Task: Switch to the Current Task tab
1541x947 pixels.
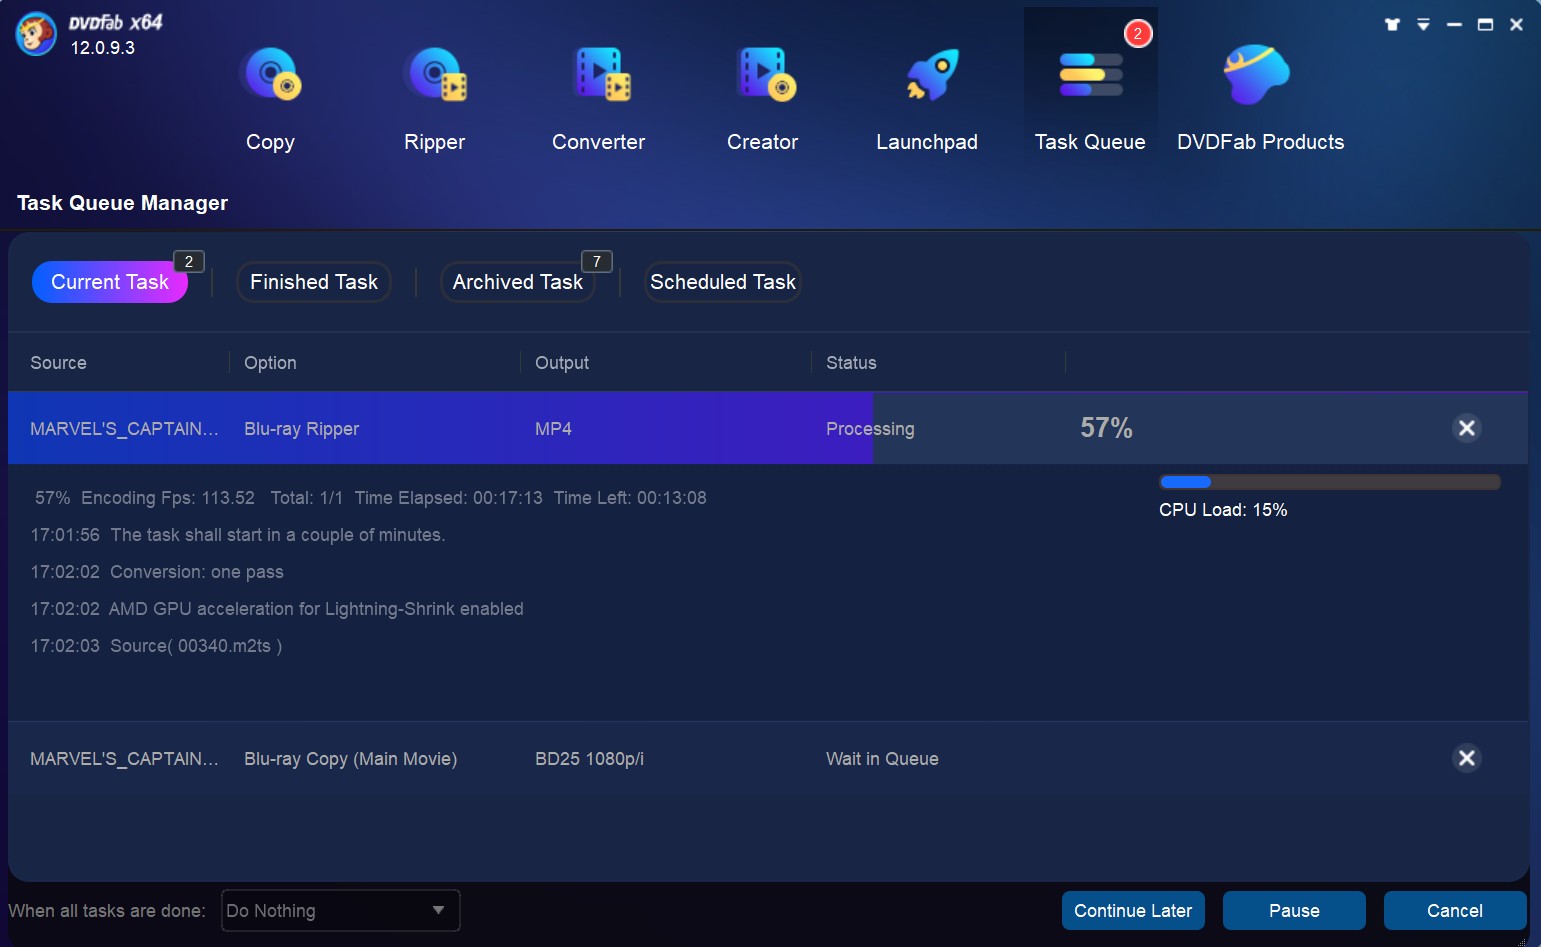Action: (x=110, y=282)
